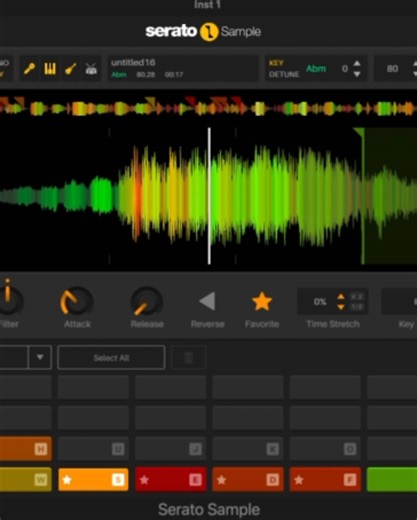This screenshot has height=520, width=417.
Task: Trigger the orange pad labeled H
Action: pyautogui.click(x=25, y=449)
